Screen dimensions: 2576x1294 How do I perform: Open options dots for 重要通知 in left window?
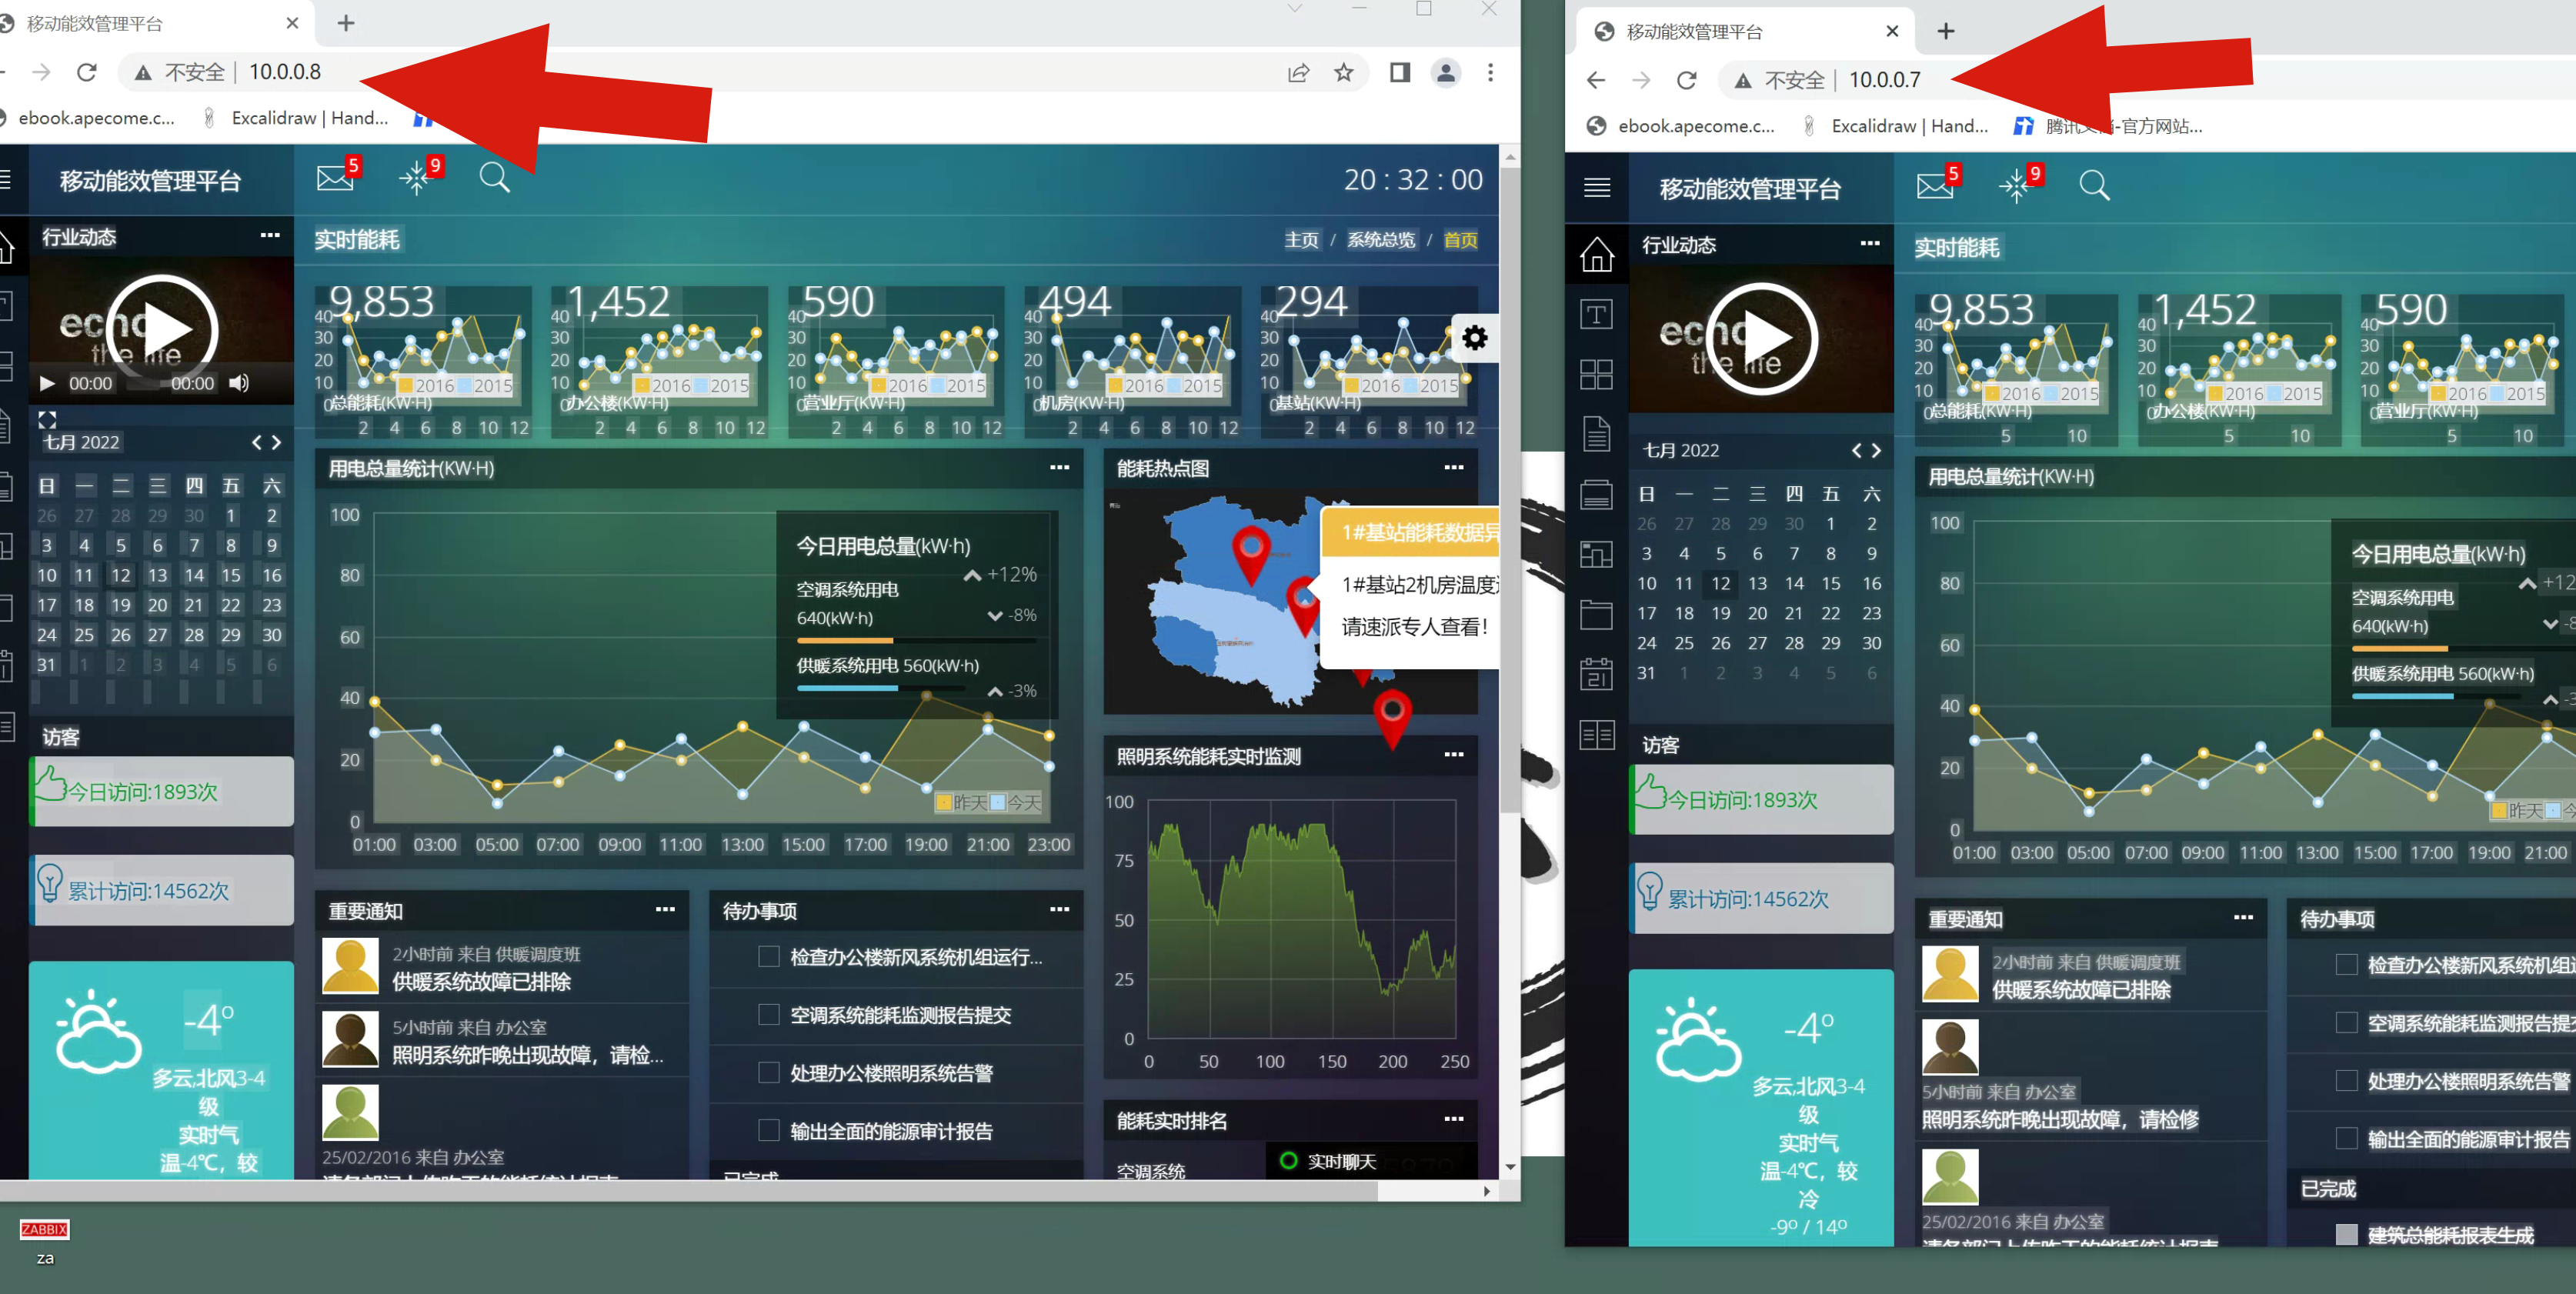665,910
